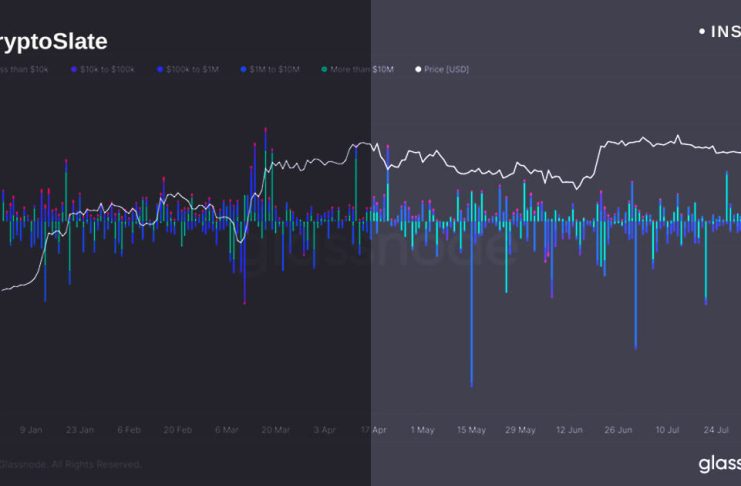Click the 20 Mar date axis label
741x486 pixels.
(x=275, y=430)
